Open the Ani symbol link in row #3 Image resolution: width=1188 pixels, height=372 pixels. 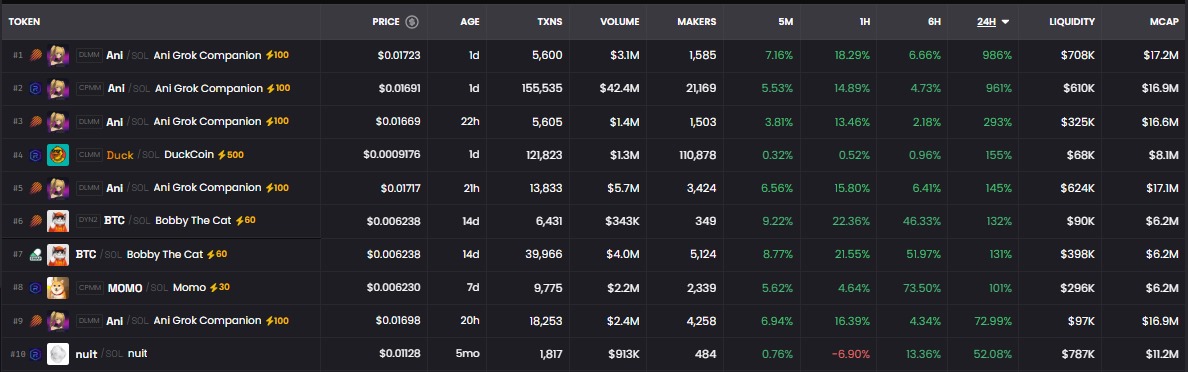coord(114,121)
